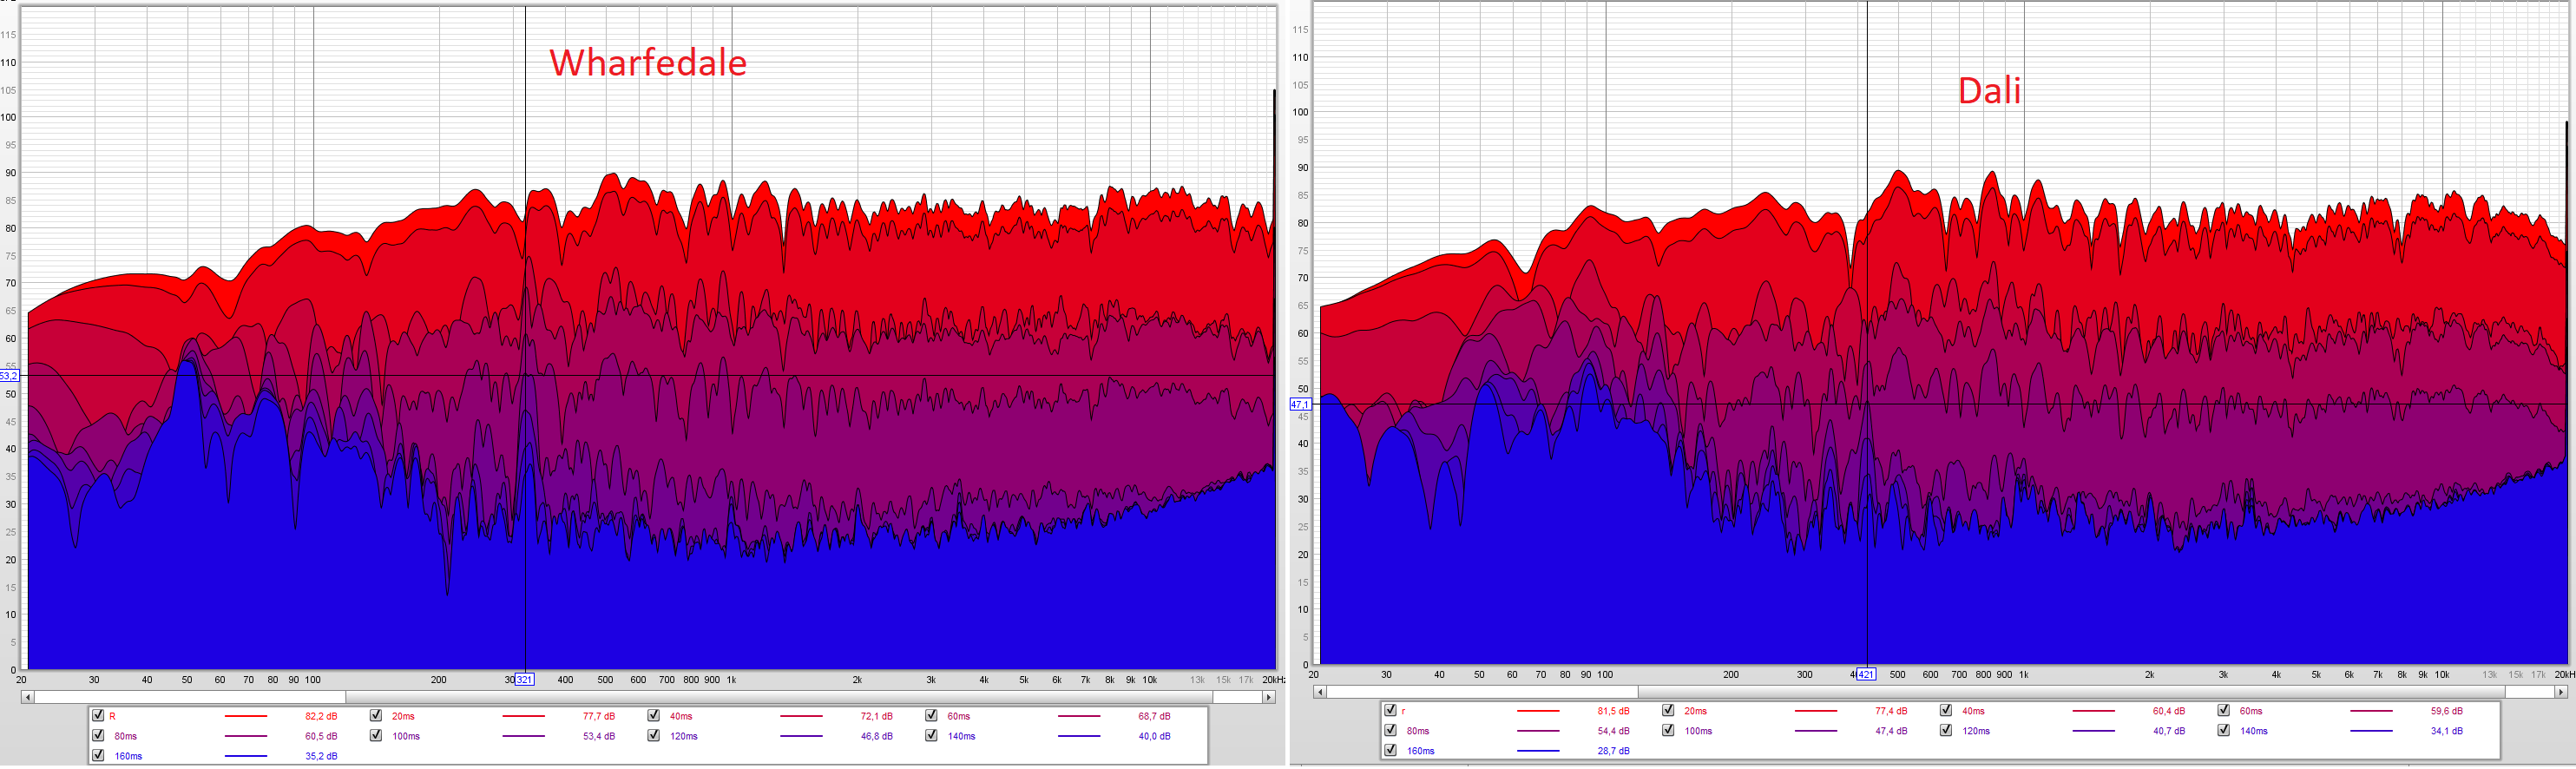This screenshot has height=769, width=2576.
Task: Toggle 60ms trace checkbox in Wharfedale legend
Action: 931,715
